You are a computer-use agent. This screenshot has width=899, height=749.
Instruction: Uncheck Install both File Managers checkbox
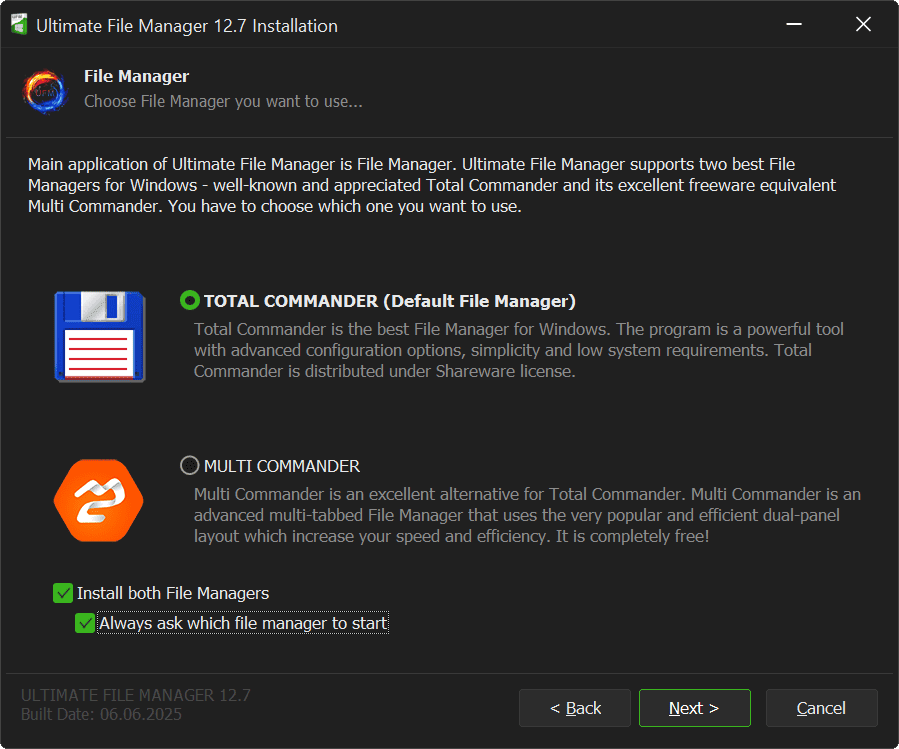coord(64,593)
